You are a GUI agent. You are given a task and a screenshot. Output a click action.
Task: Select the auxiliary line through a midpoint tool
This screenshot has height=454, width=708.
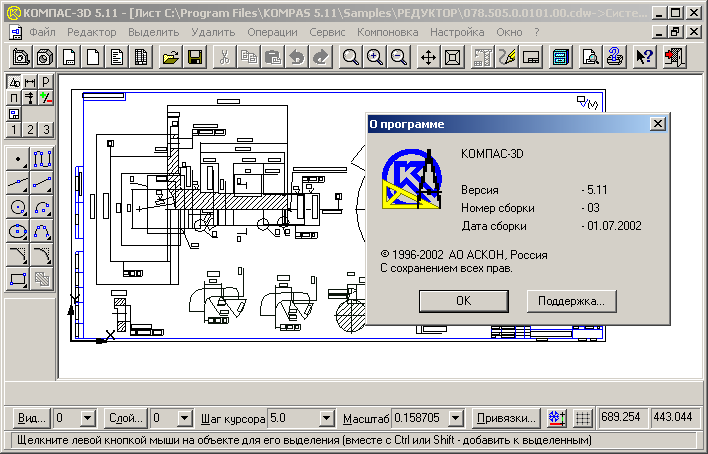click(x=18, y=183)
